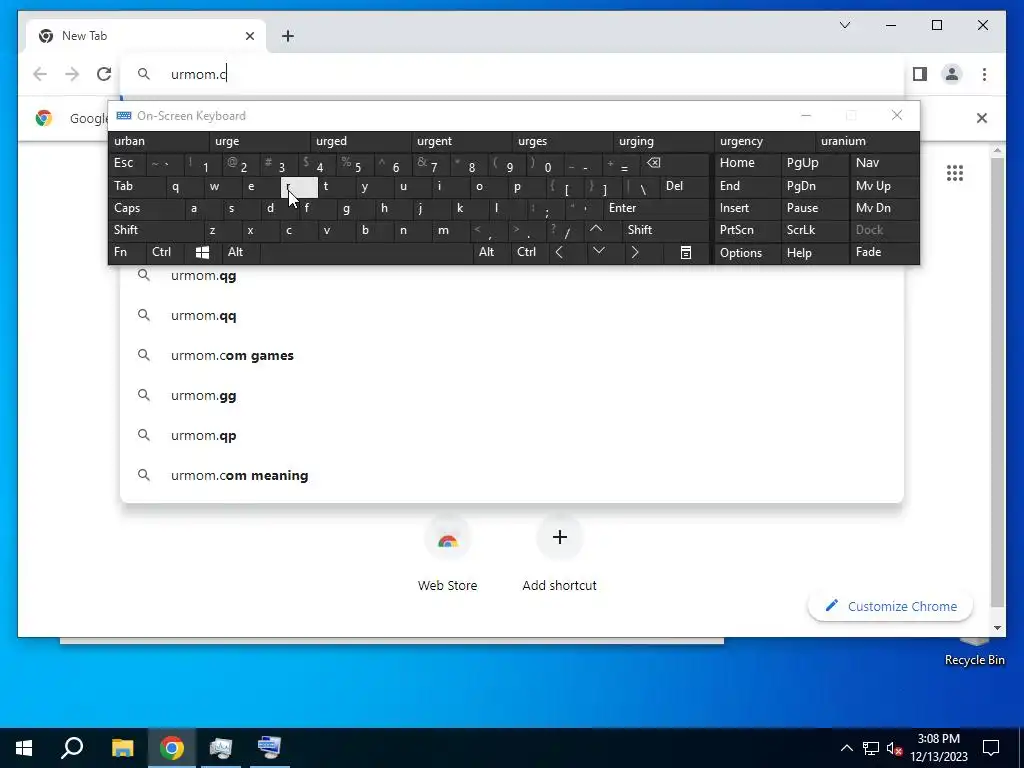Toggle the ScrLk key on On-Screen Keyboard
Screen dimensions: 1024x768
pos(814,230)
